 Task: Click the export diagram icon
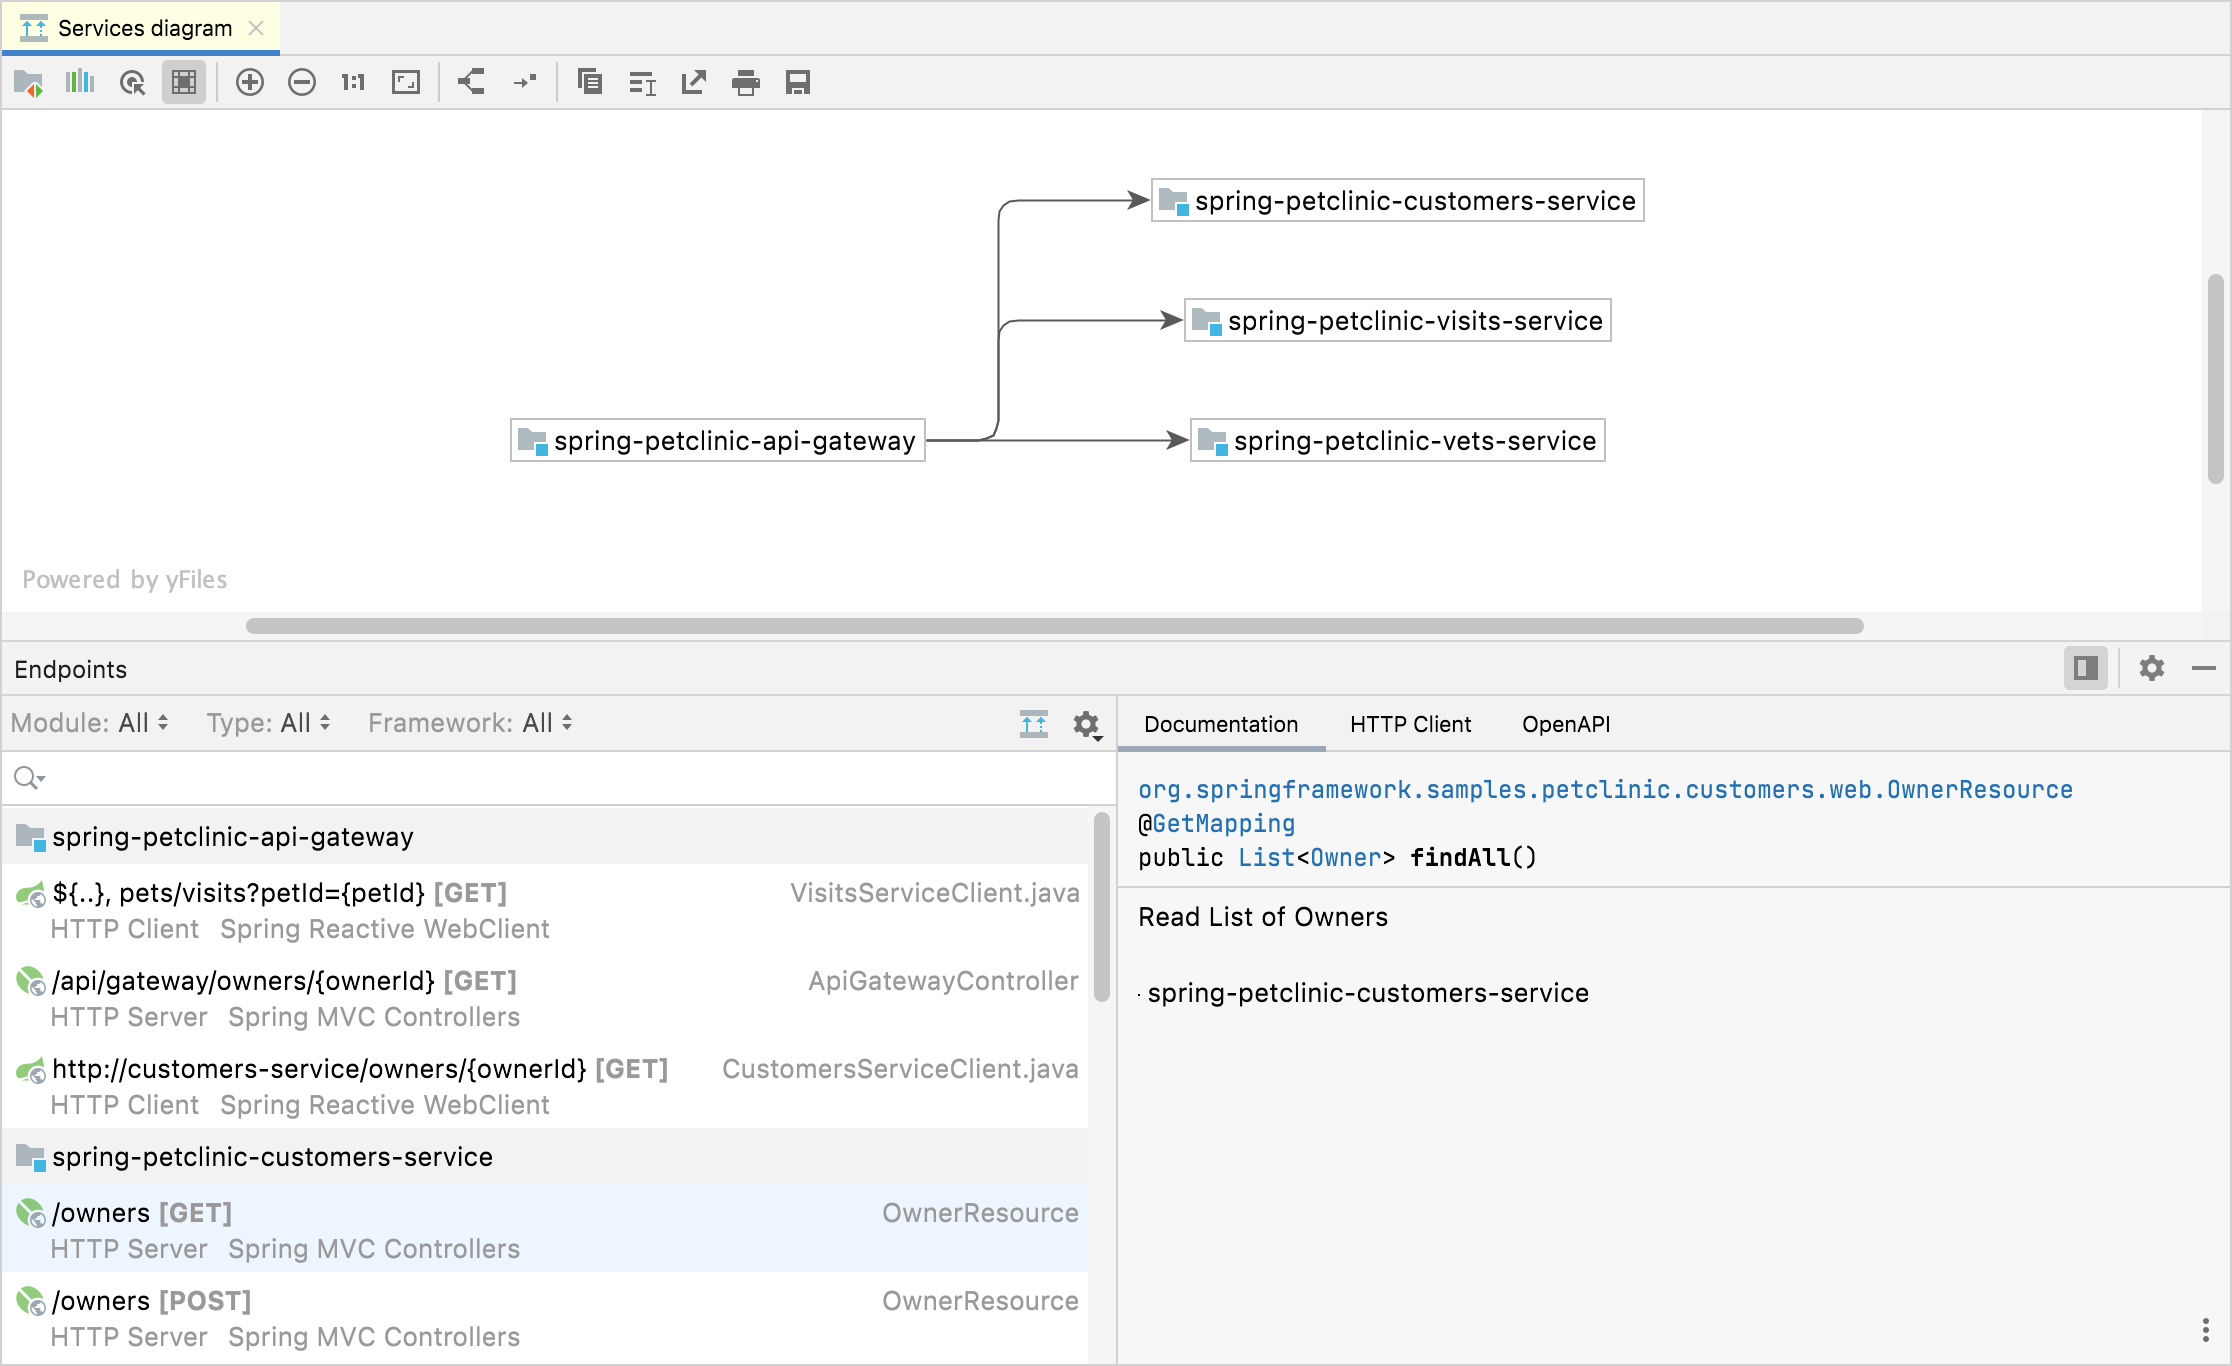[x=694, y=83]
